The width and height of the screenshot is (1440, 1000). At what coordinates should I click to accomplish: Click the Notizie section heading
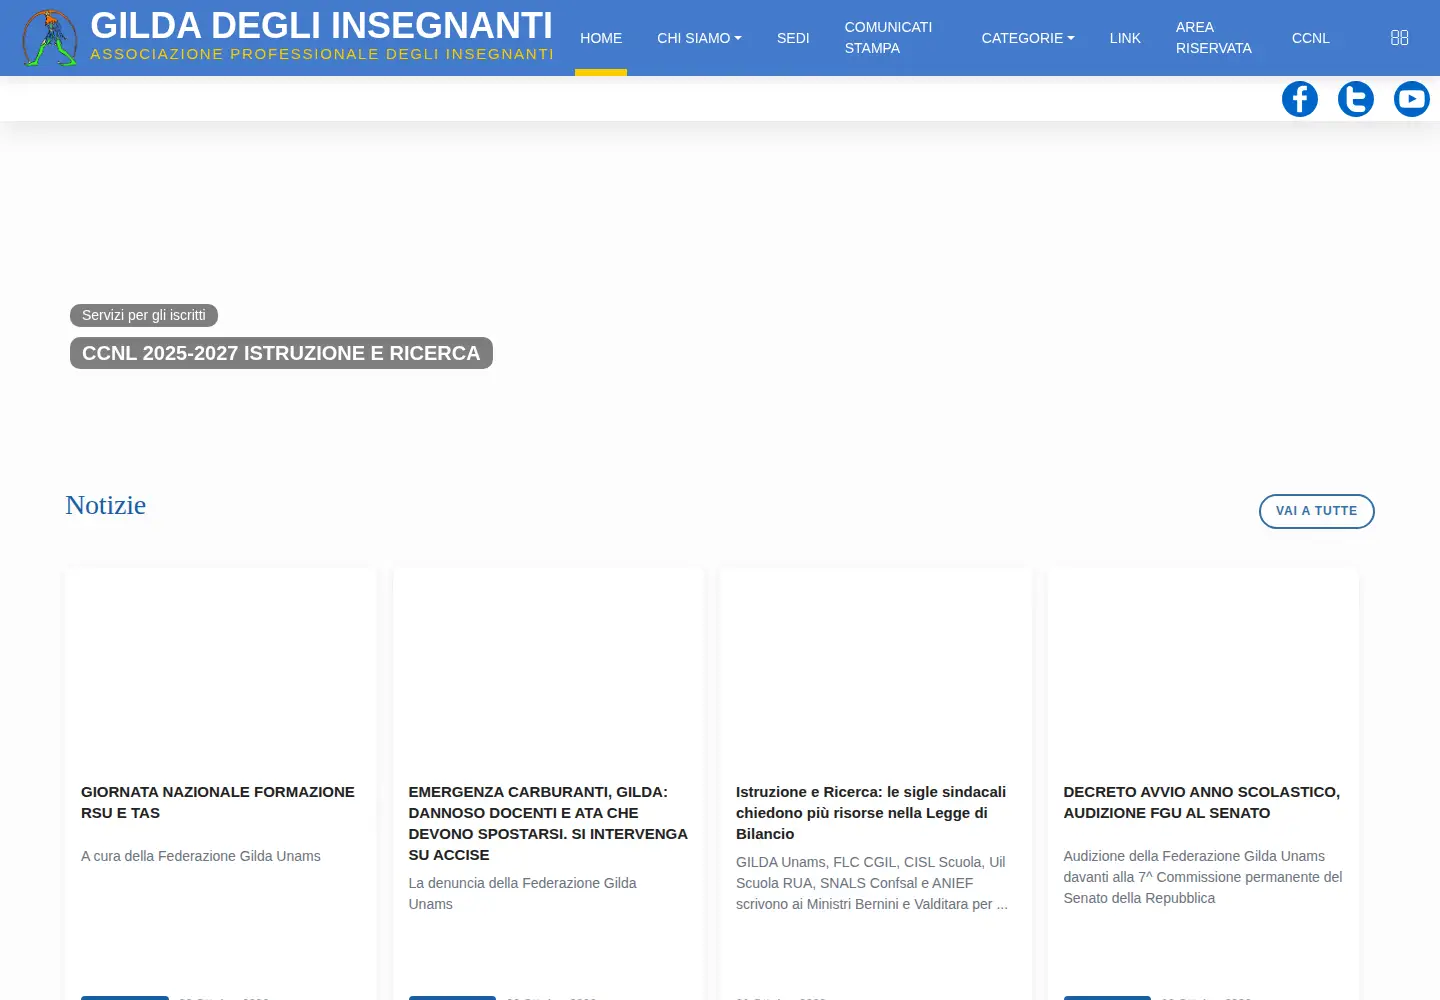point(106,505)
